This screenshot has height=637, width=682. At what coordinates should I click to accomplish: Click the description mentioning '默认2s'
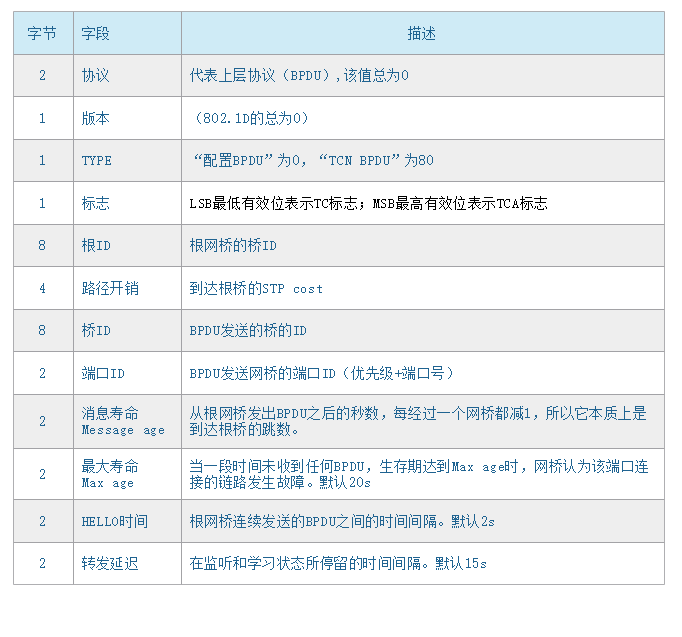point(342,521)
